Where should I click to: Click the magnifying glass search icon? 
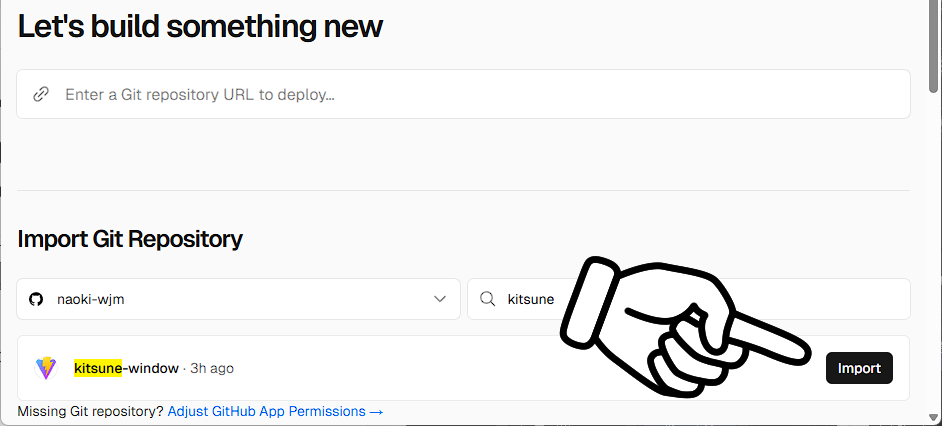[488, 299]
